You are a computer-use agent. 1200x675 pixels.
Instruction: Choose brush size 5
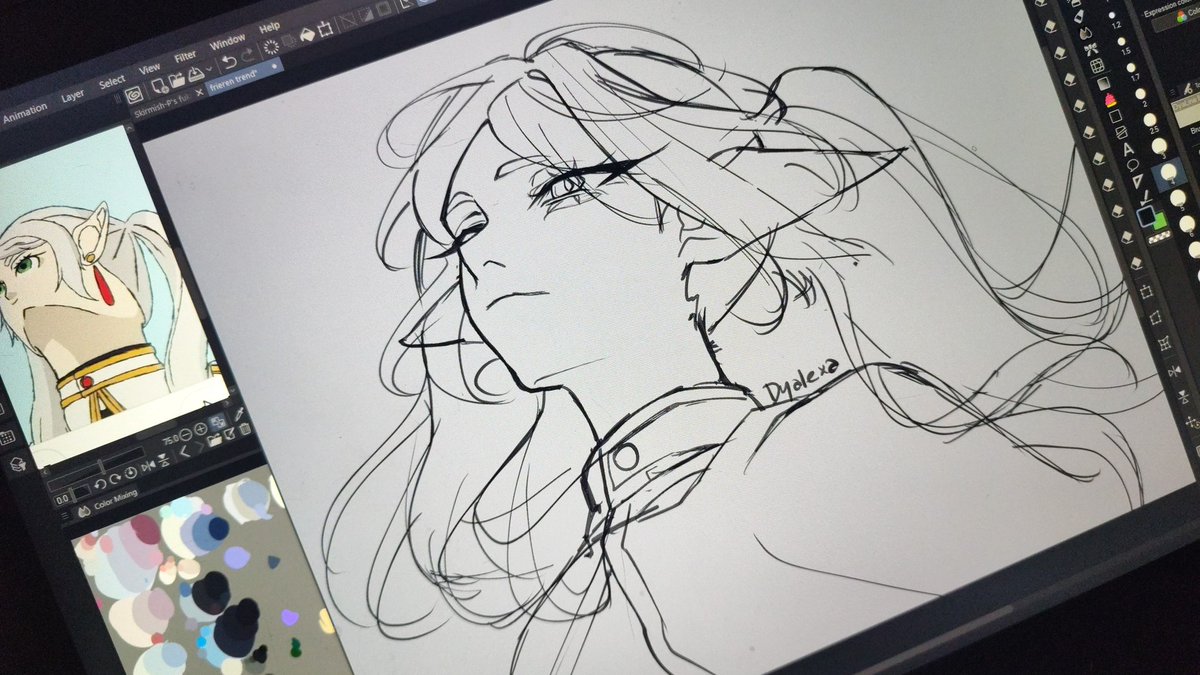click(1178, 197)
